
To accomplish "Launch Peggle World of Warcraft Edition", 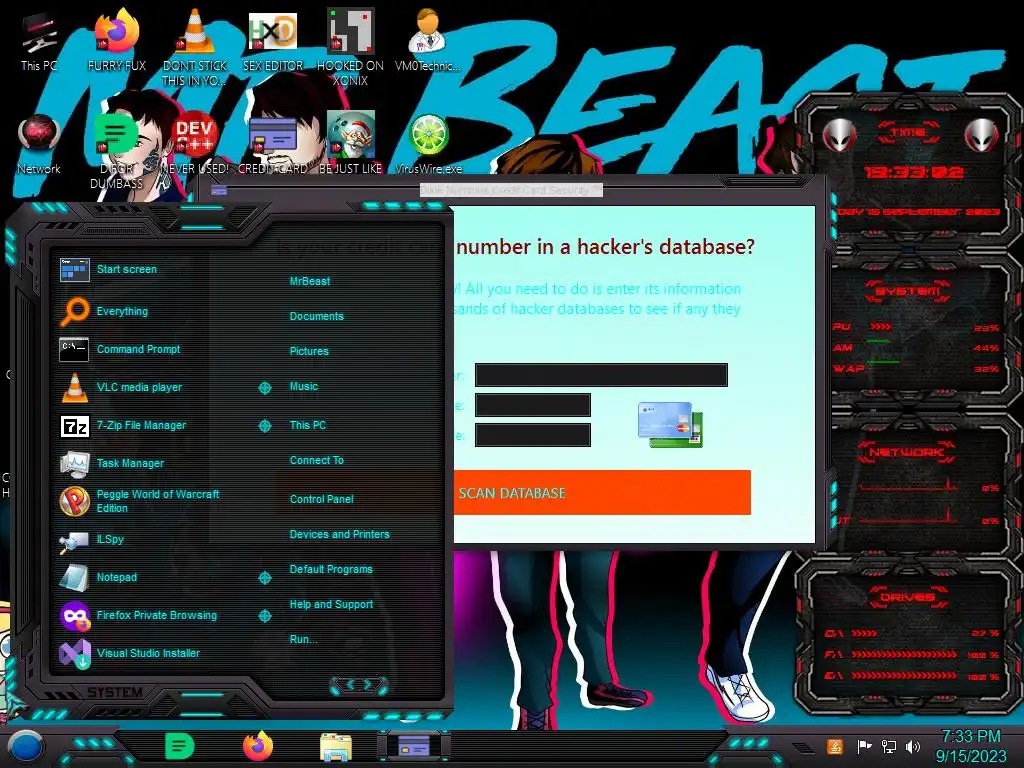I will tap(157, 501).
